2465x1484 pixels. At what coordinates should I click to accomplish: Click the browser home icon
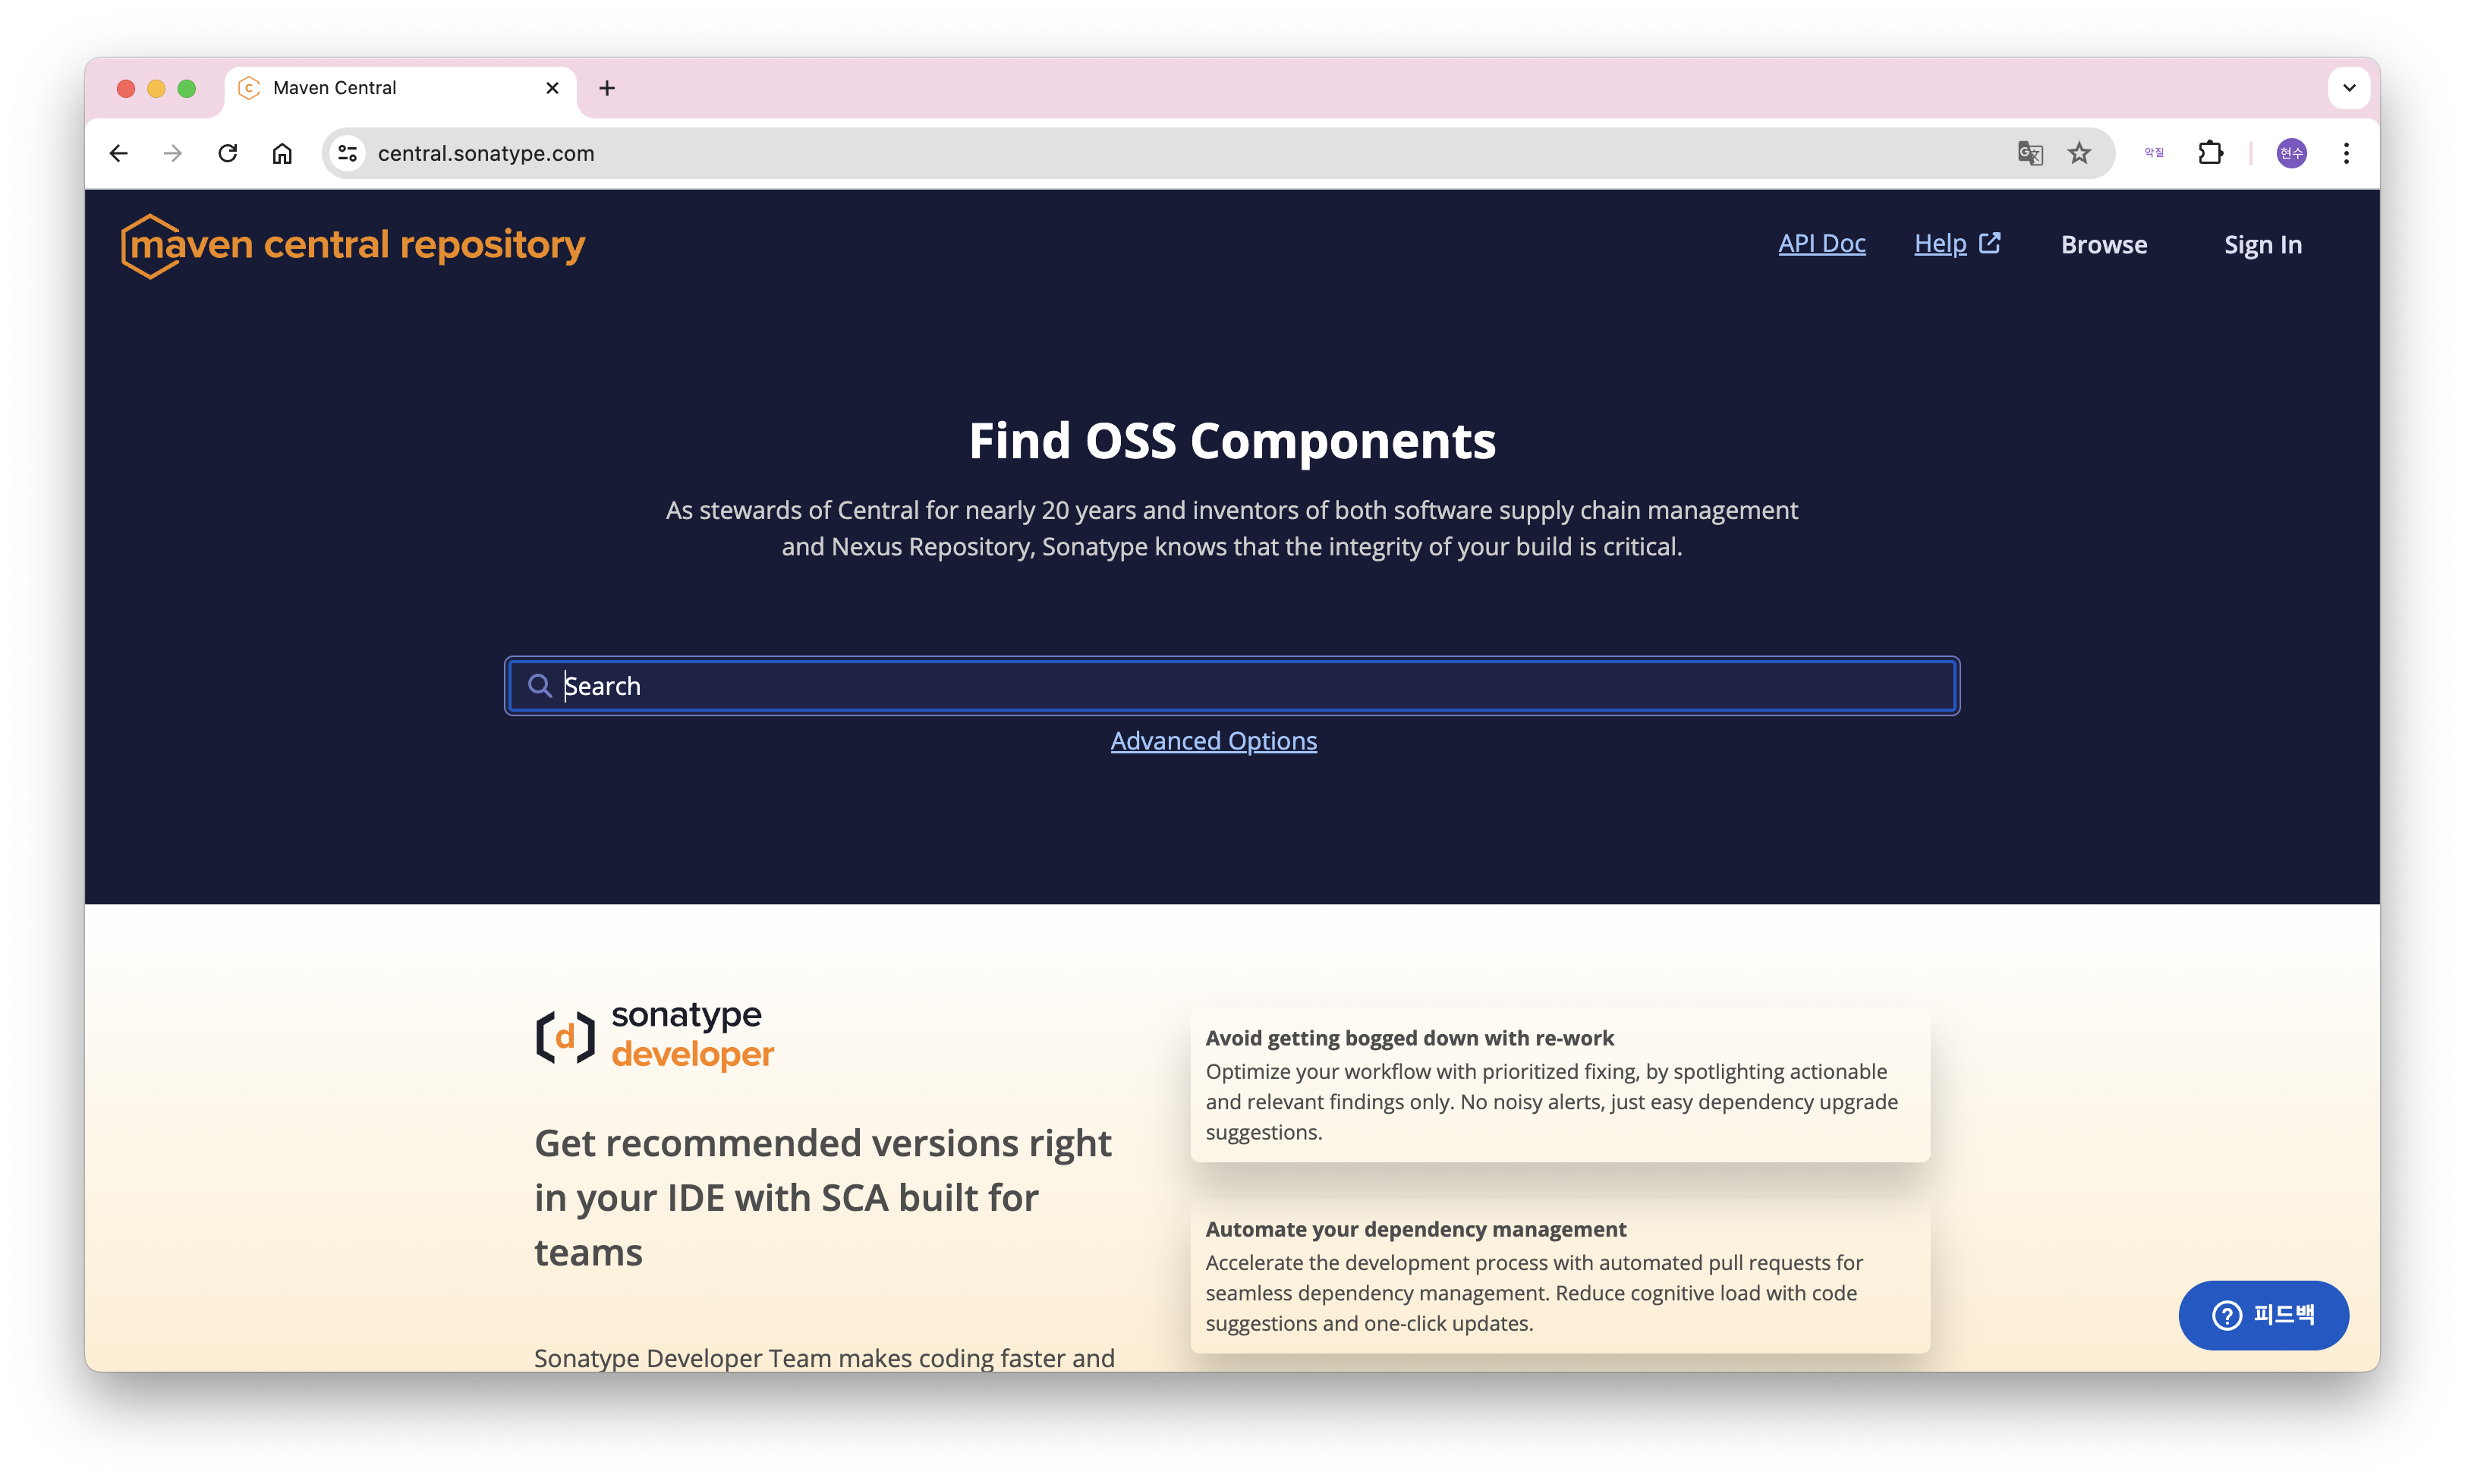tap(282, 153)
